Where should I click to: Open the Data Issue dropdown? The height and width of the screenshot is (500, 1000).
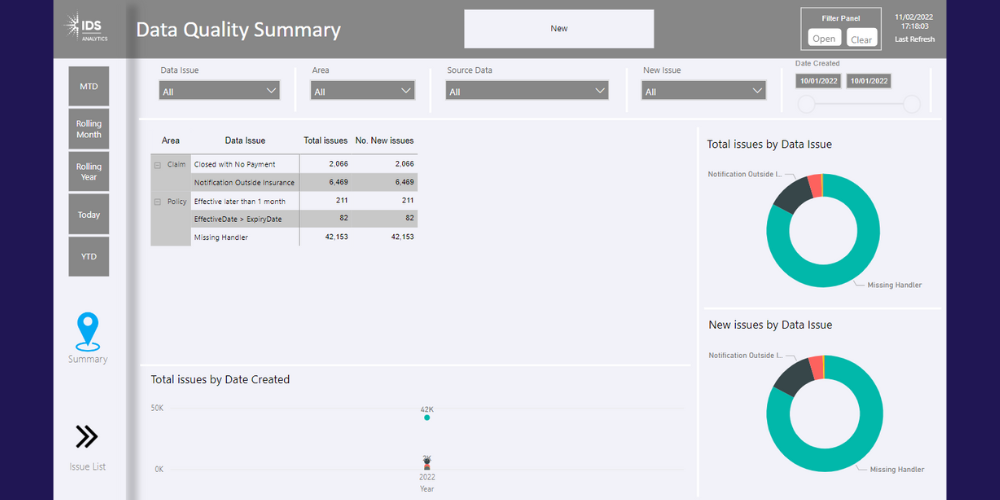point(219,91)
